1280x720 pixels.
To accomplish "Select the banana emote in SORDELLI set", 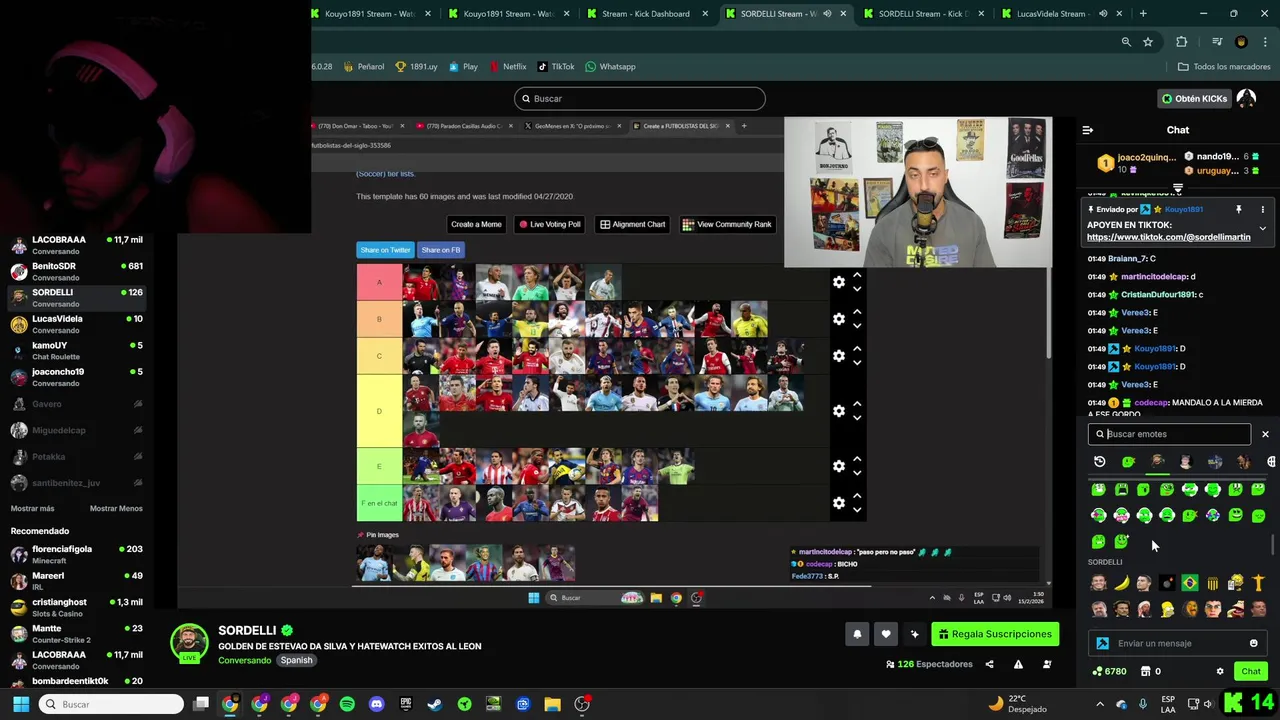I will (x=1122, y=583).
